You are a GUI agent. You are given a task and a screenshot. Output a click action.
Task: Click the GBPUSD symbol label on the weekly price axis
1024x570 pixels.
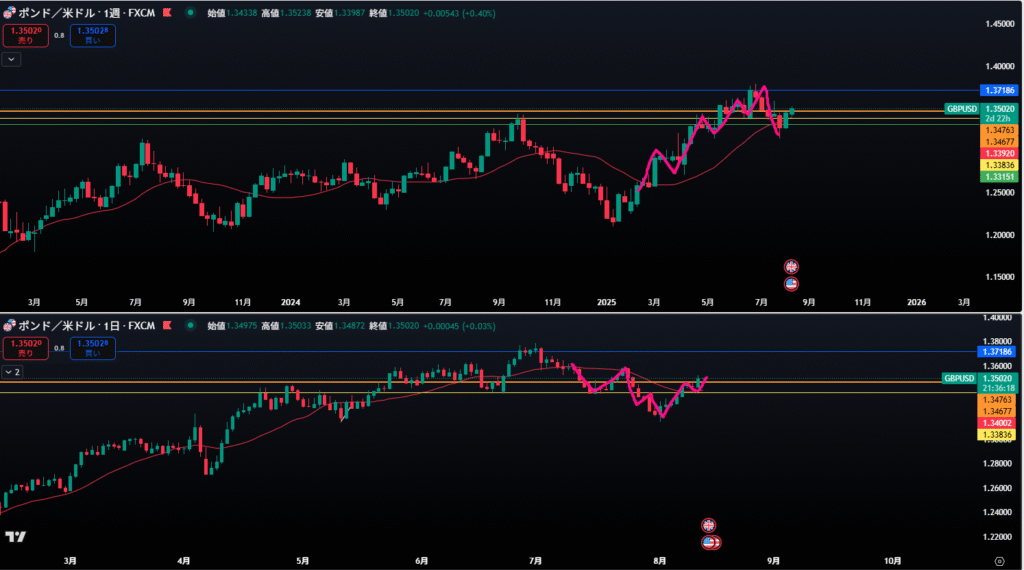962,109
